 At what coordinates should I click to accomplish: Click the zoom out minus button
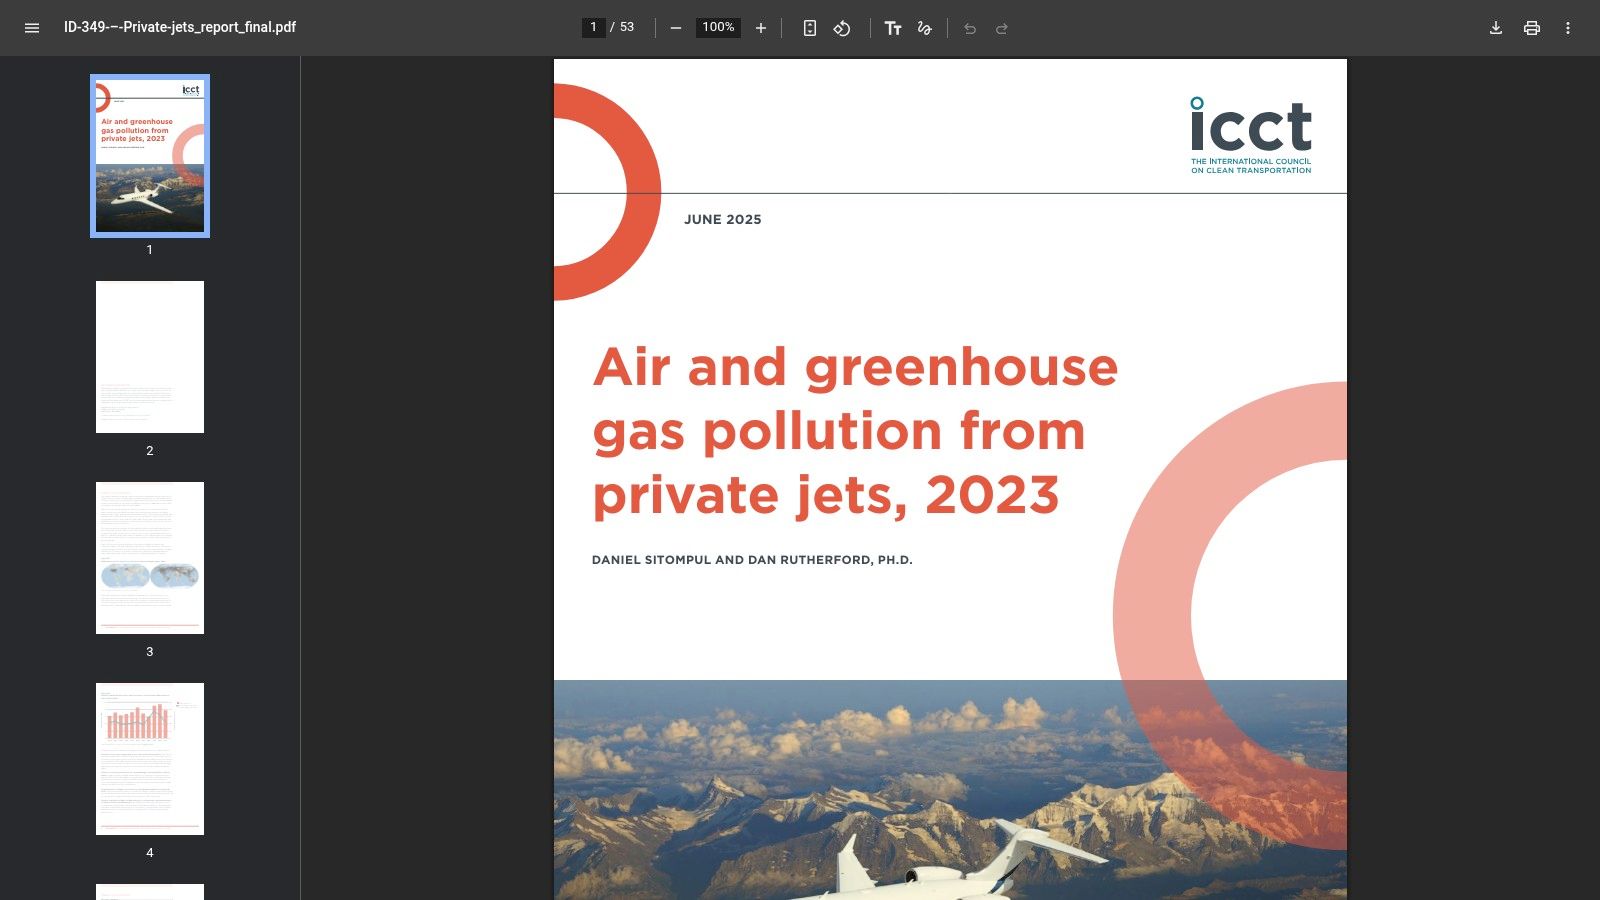(x=676, y=28)
